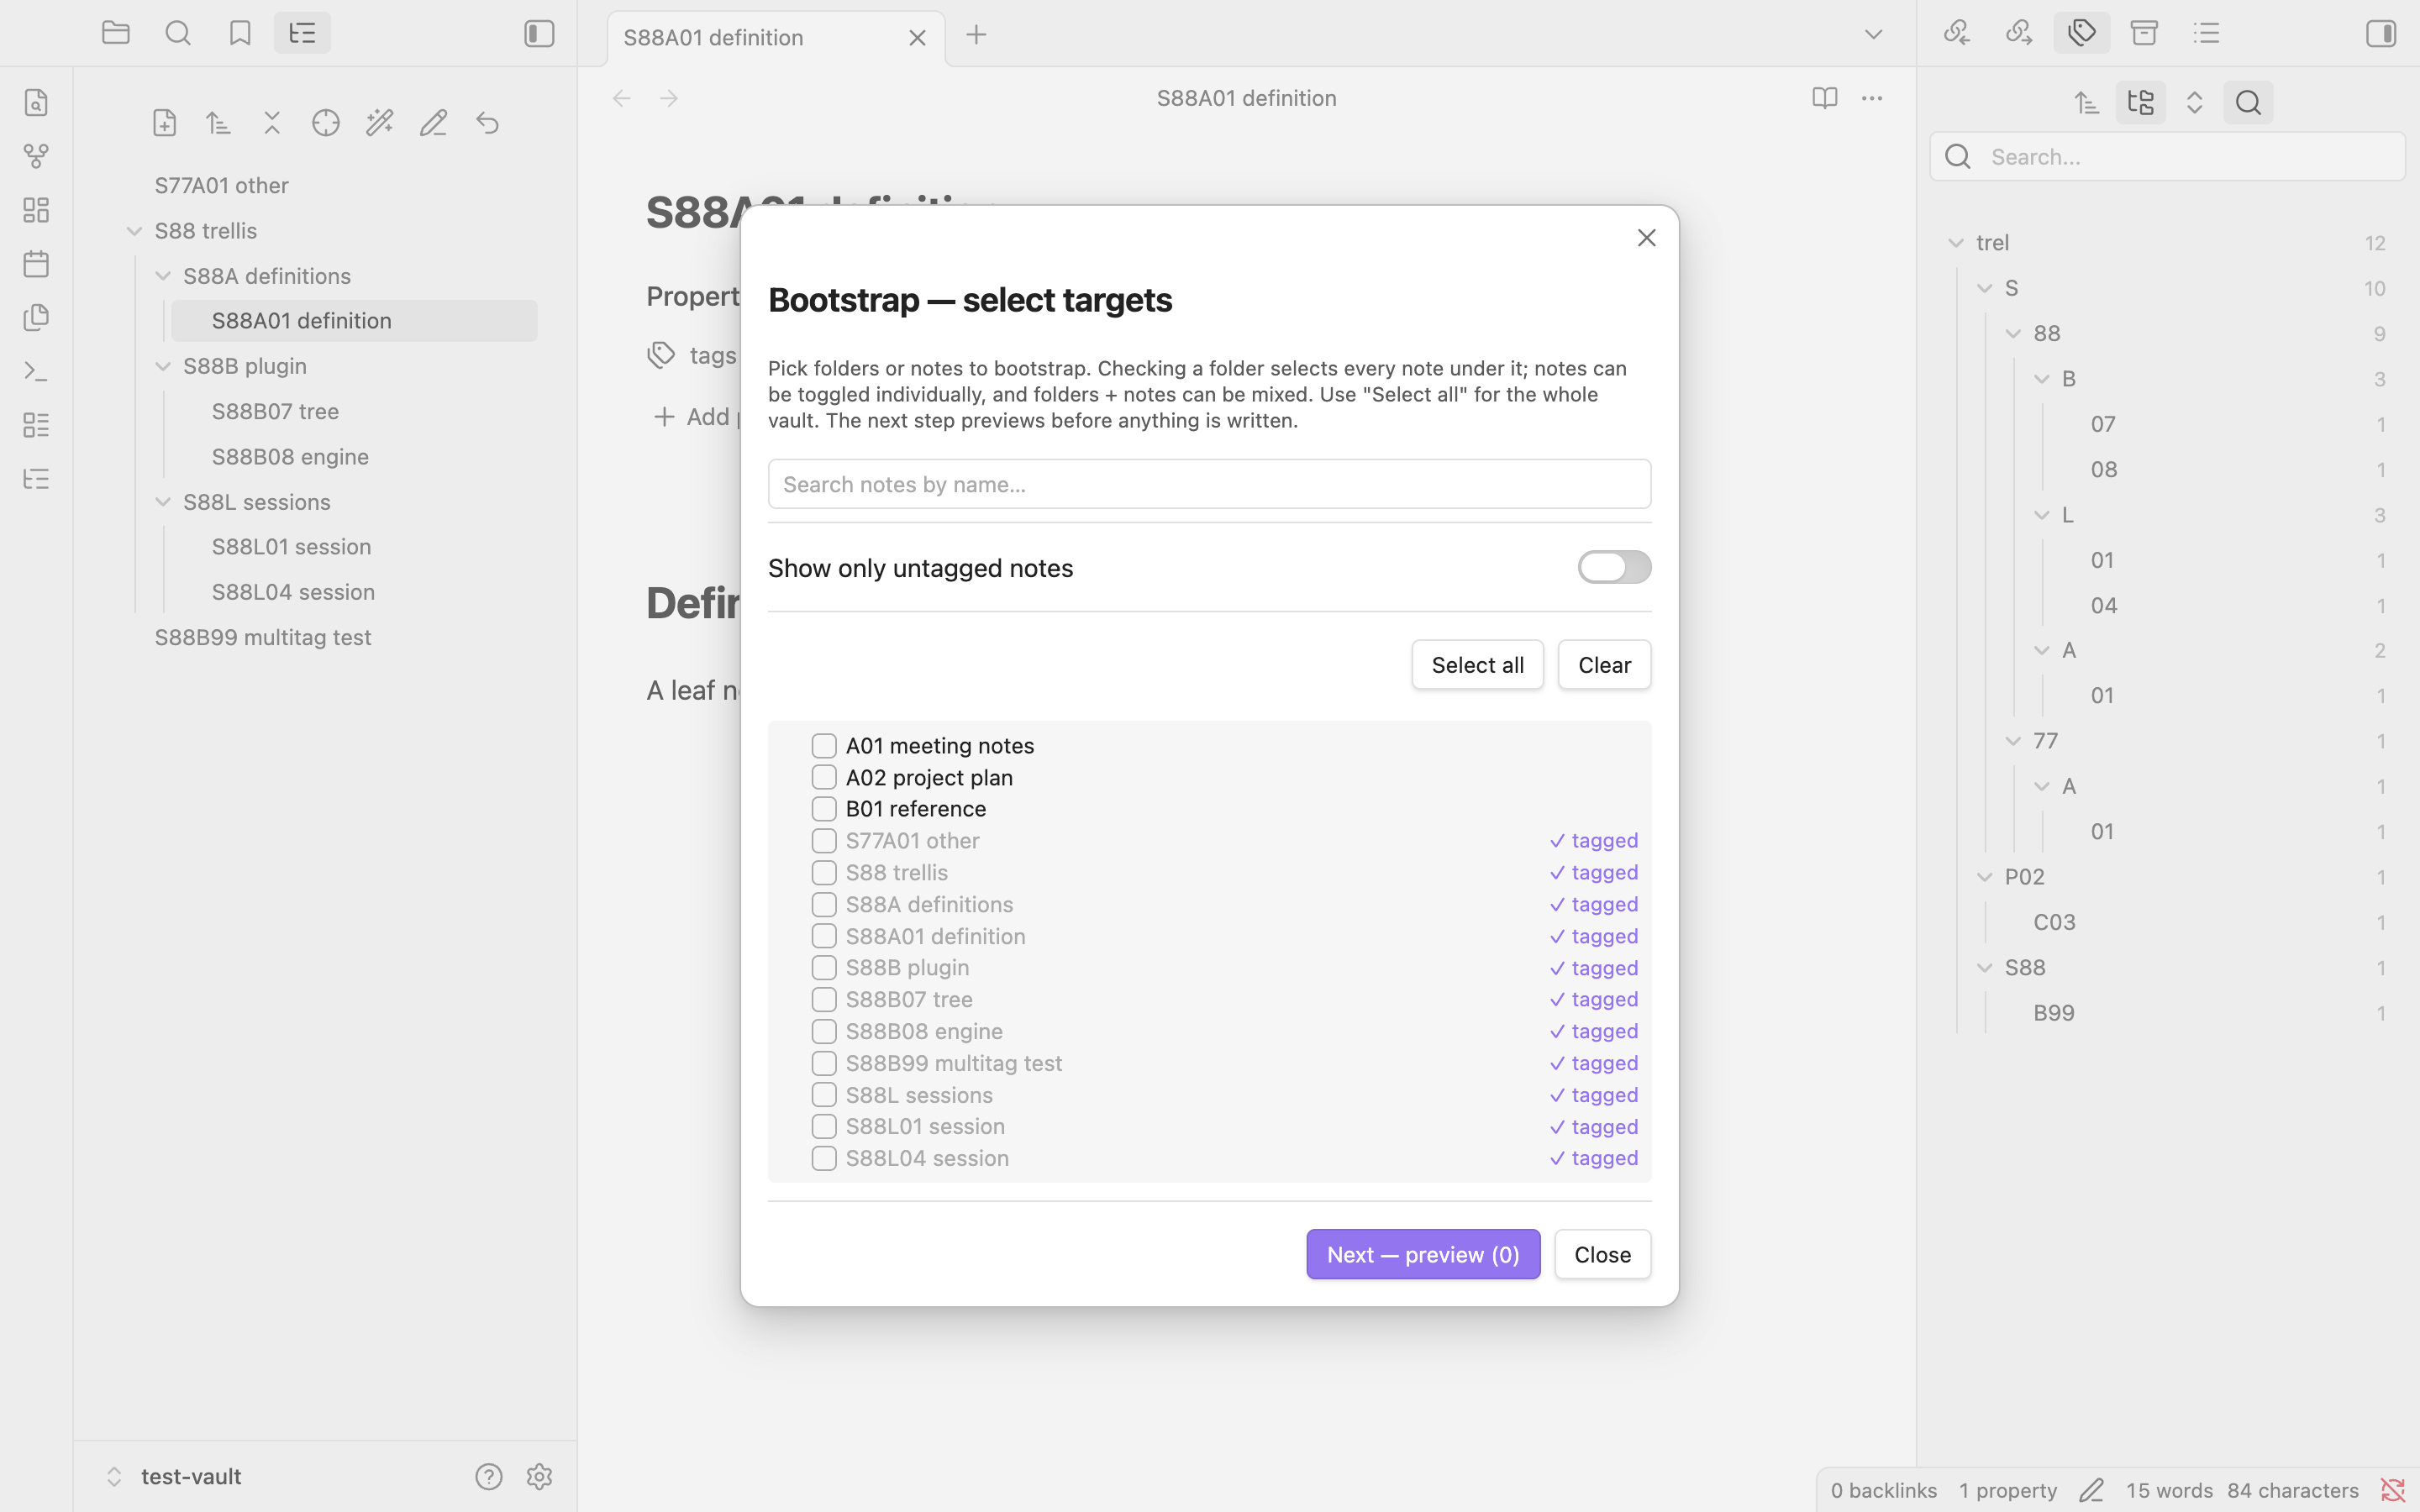Toggle nested tags view icon in tags pane
This screenshot has height=1512, width=2420.
point(2141,103)
